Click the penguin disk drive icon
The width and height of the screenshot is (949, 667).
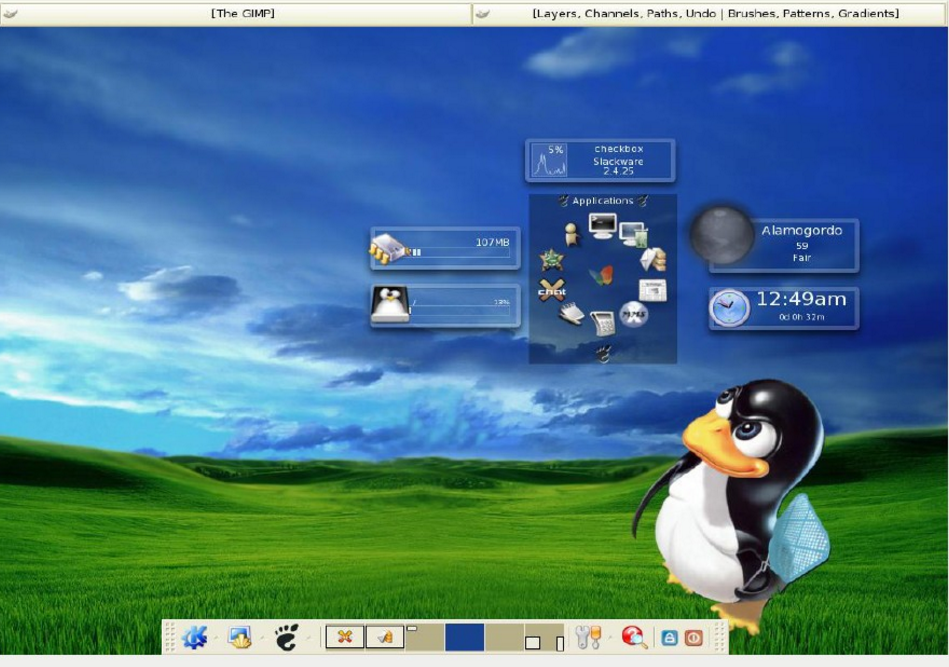[x=390, y=304]
